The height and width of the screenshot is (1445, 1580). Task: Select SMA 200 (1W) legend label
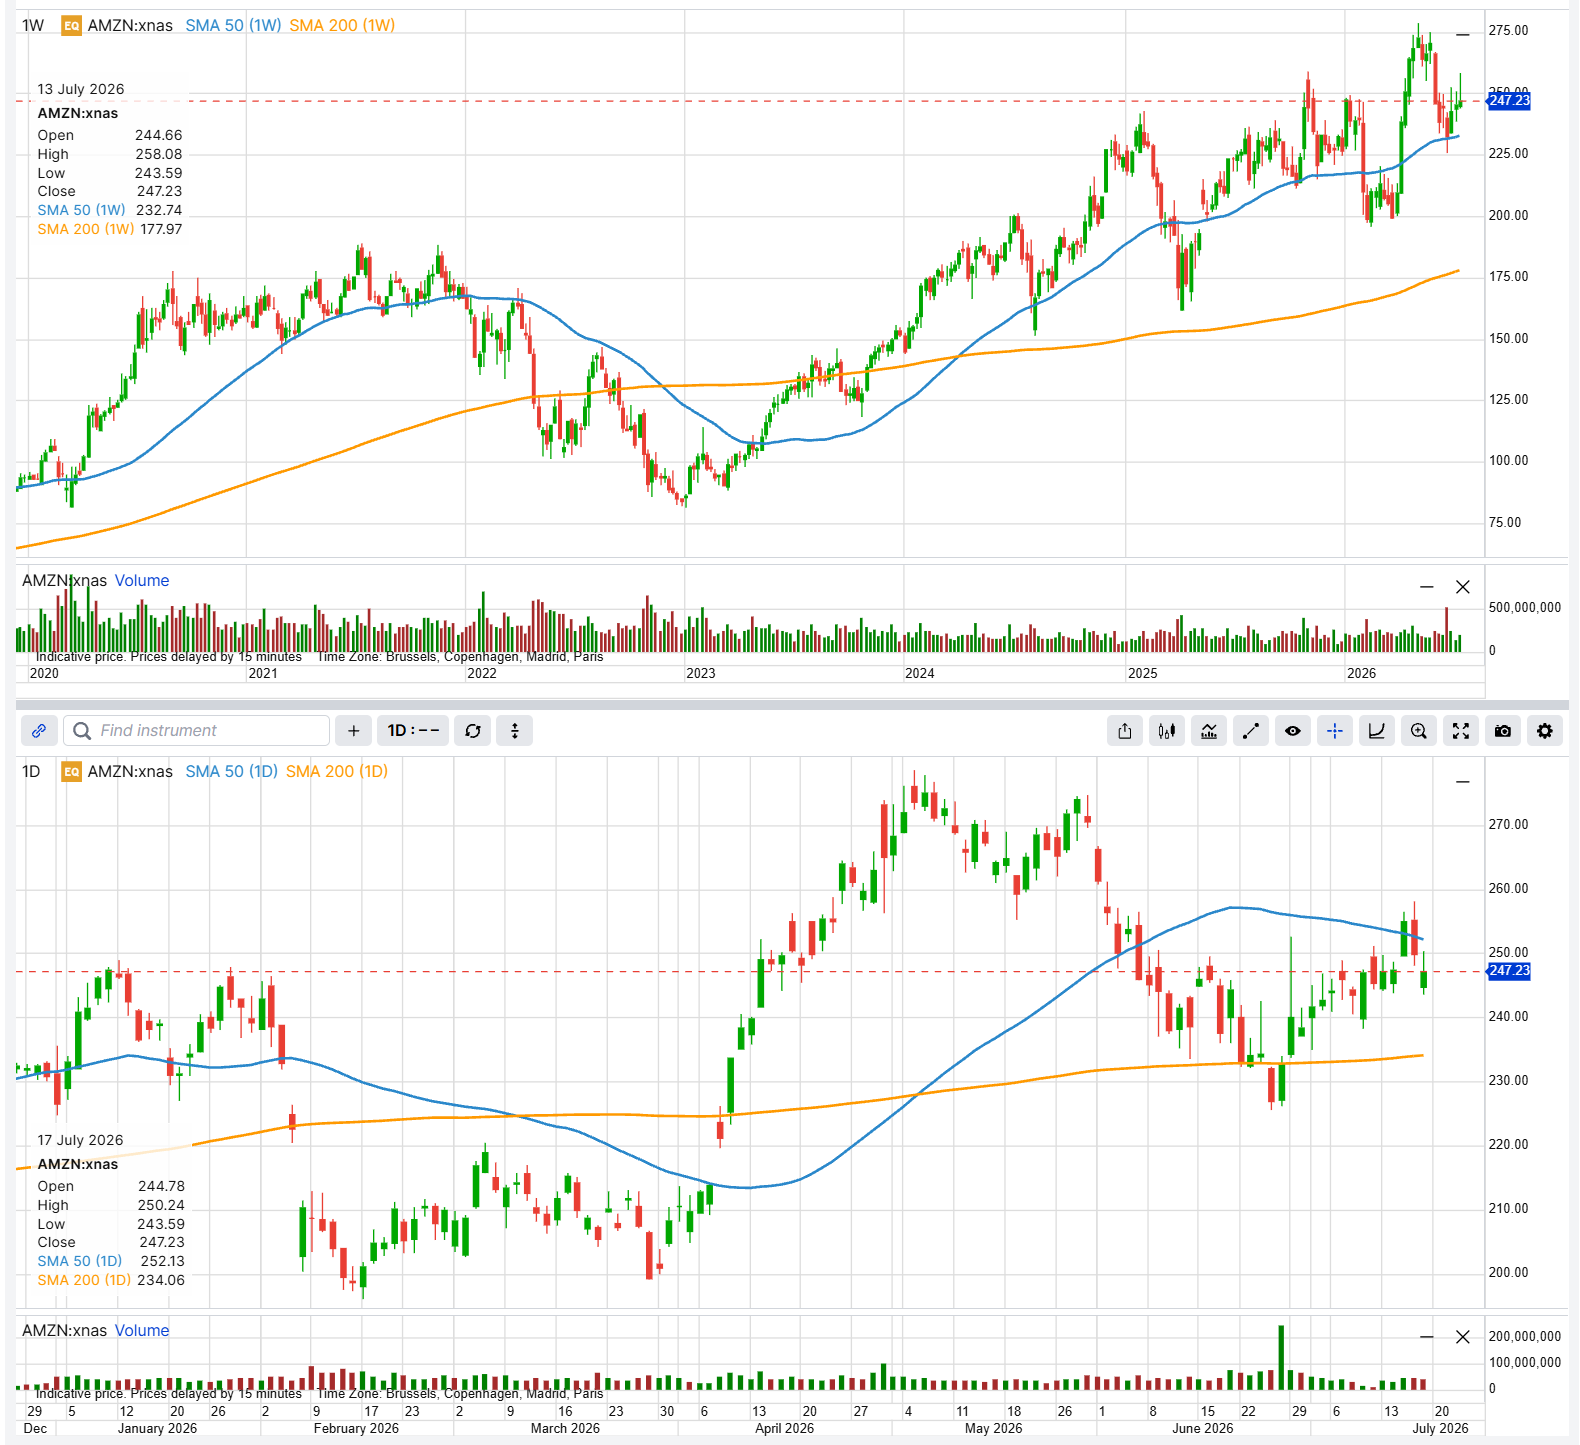pyautogui.click(x=342, y=26)
